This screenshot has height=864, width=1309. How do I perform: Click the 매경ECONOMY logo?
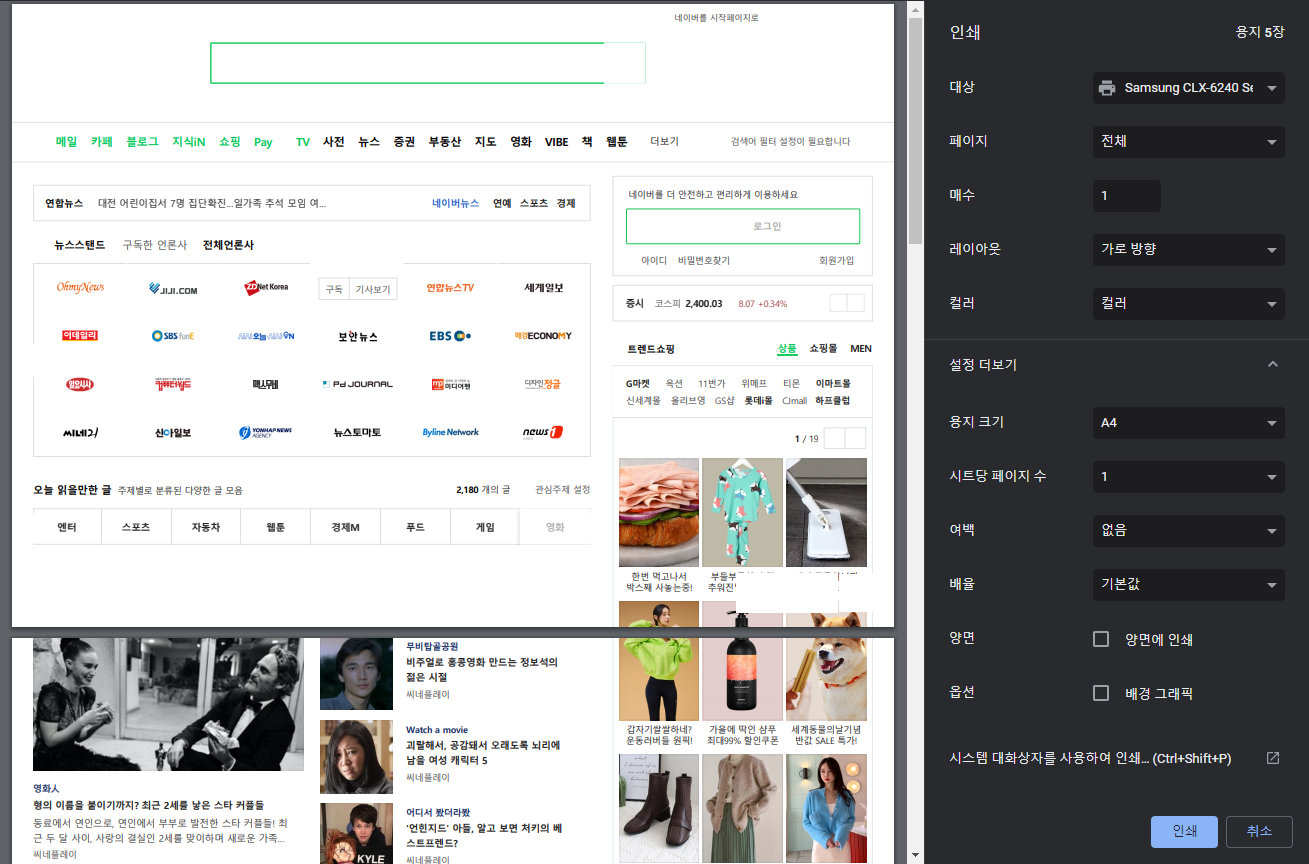tap(543, 336)
